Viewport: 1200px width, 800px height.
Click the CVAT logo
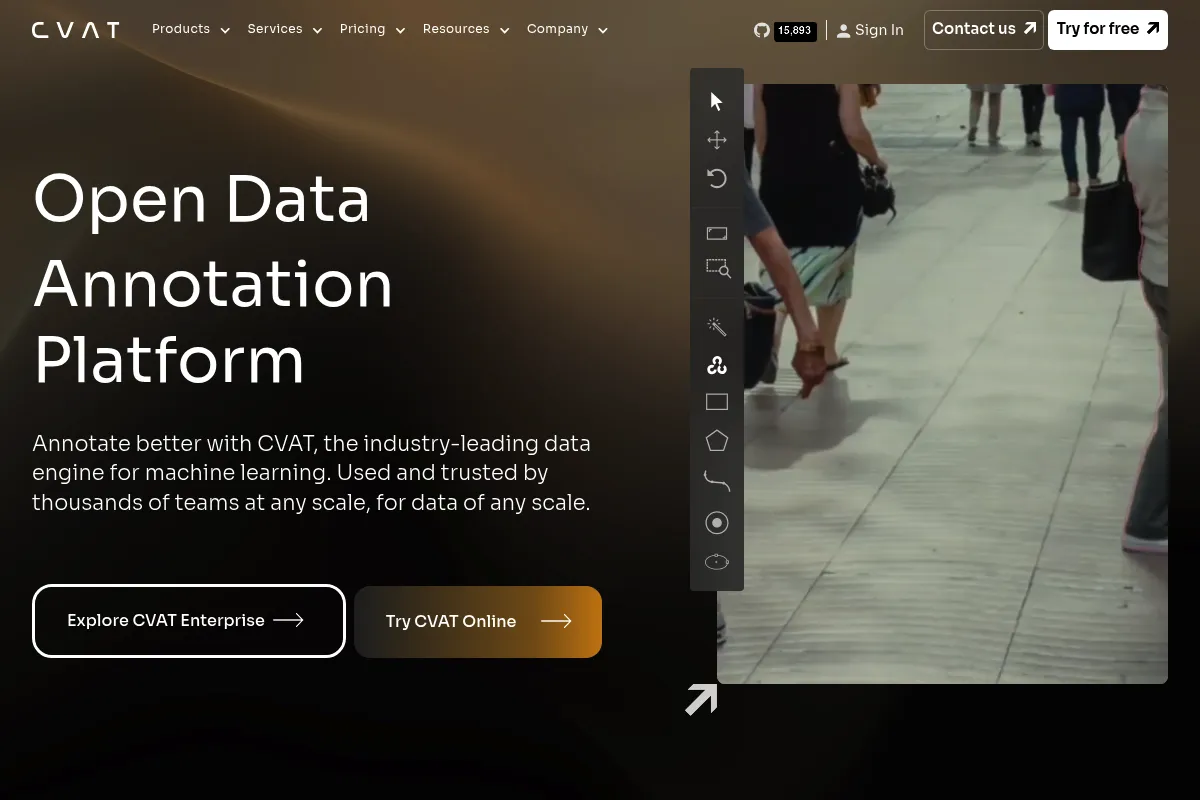(x=75, y=30)
